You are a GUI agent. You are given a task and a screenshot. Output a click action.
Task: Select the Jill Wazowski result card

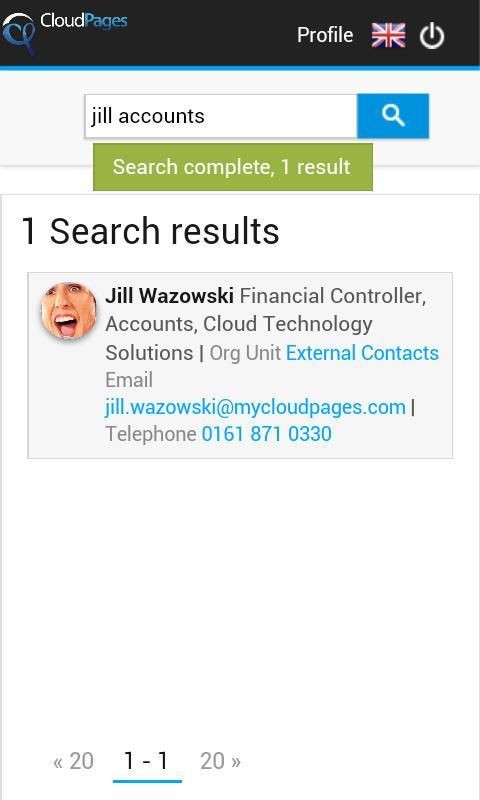240,365
